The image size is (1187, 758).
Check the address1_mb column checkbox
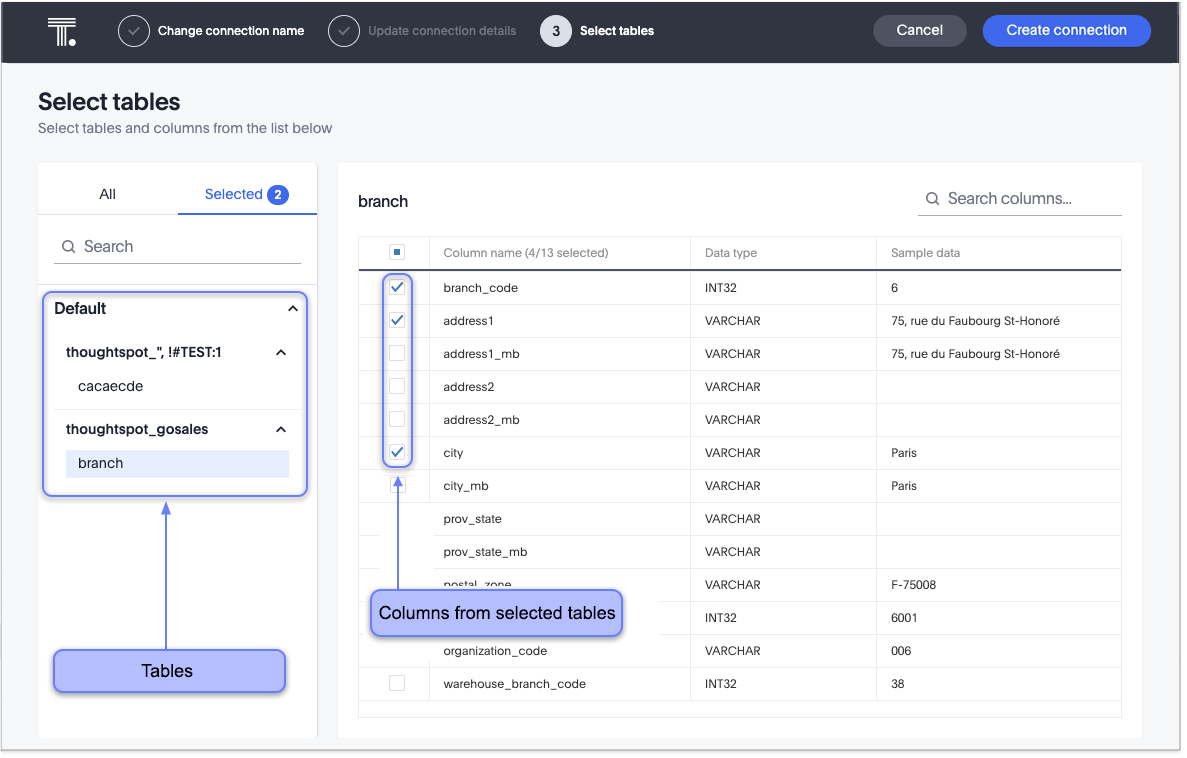coord(397,353)
